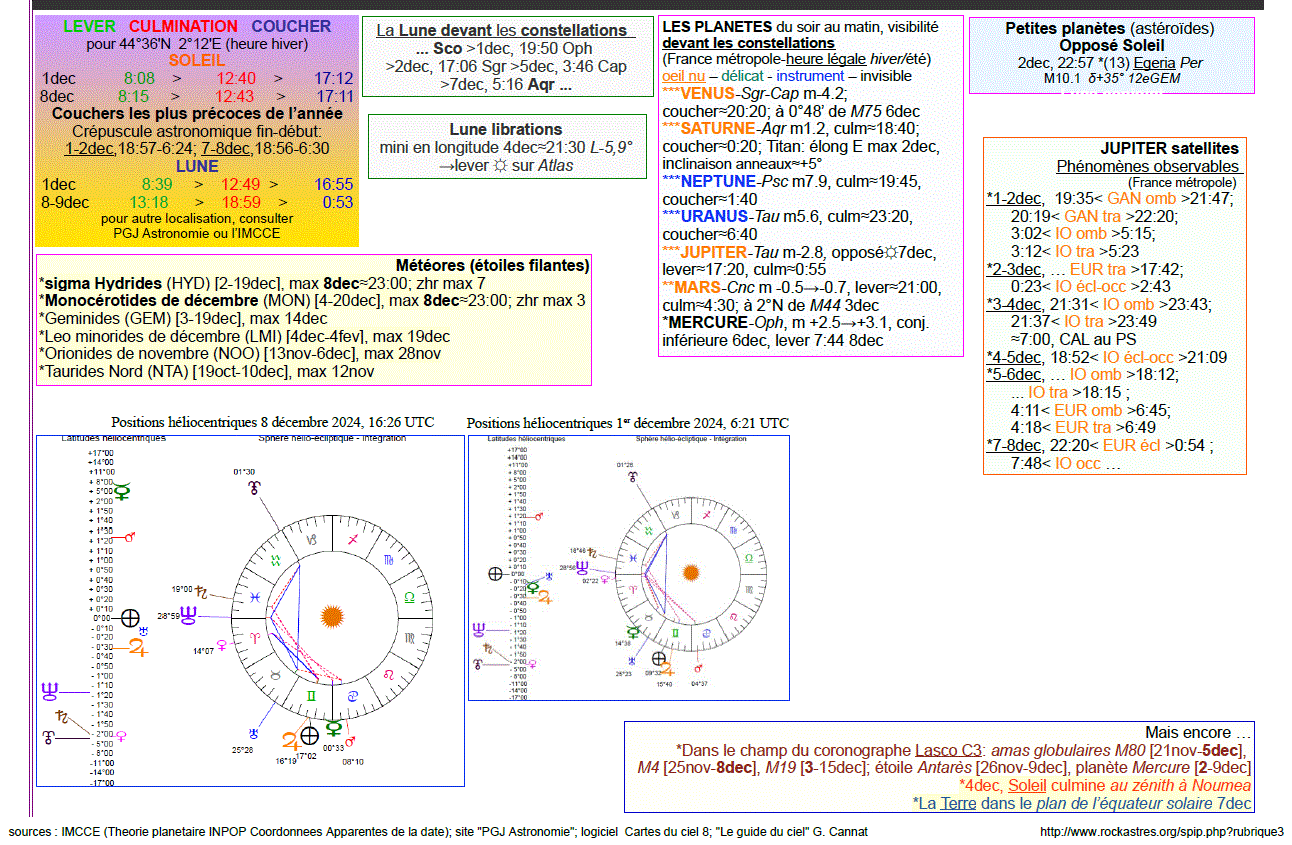
Task: Select the blue COUCHER heading
Action: tap(291, 26)
